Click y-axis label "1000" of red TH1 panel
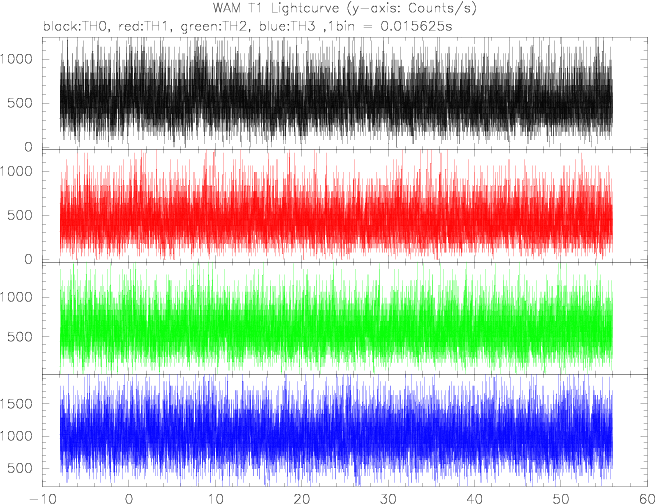Screen dimensions: 656x504 pyautogui.click(x=16, y=171)
